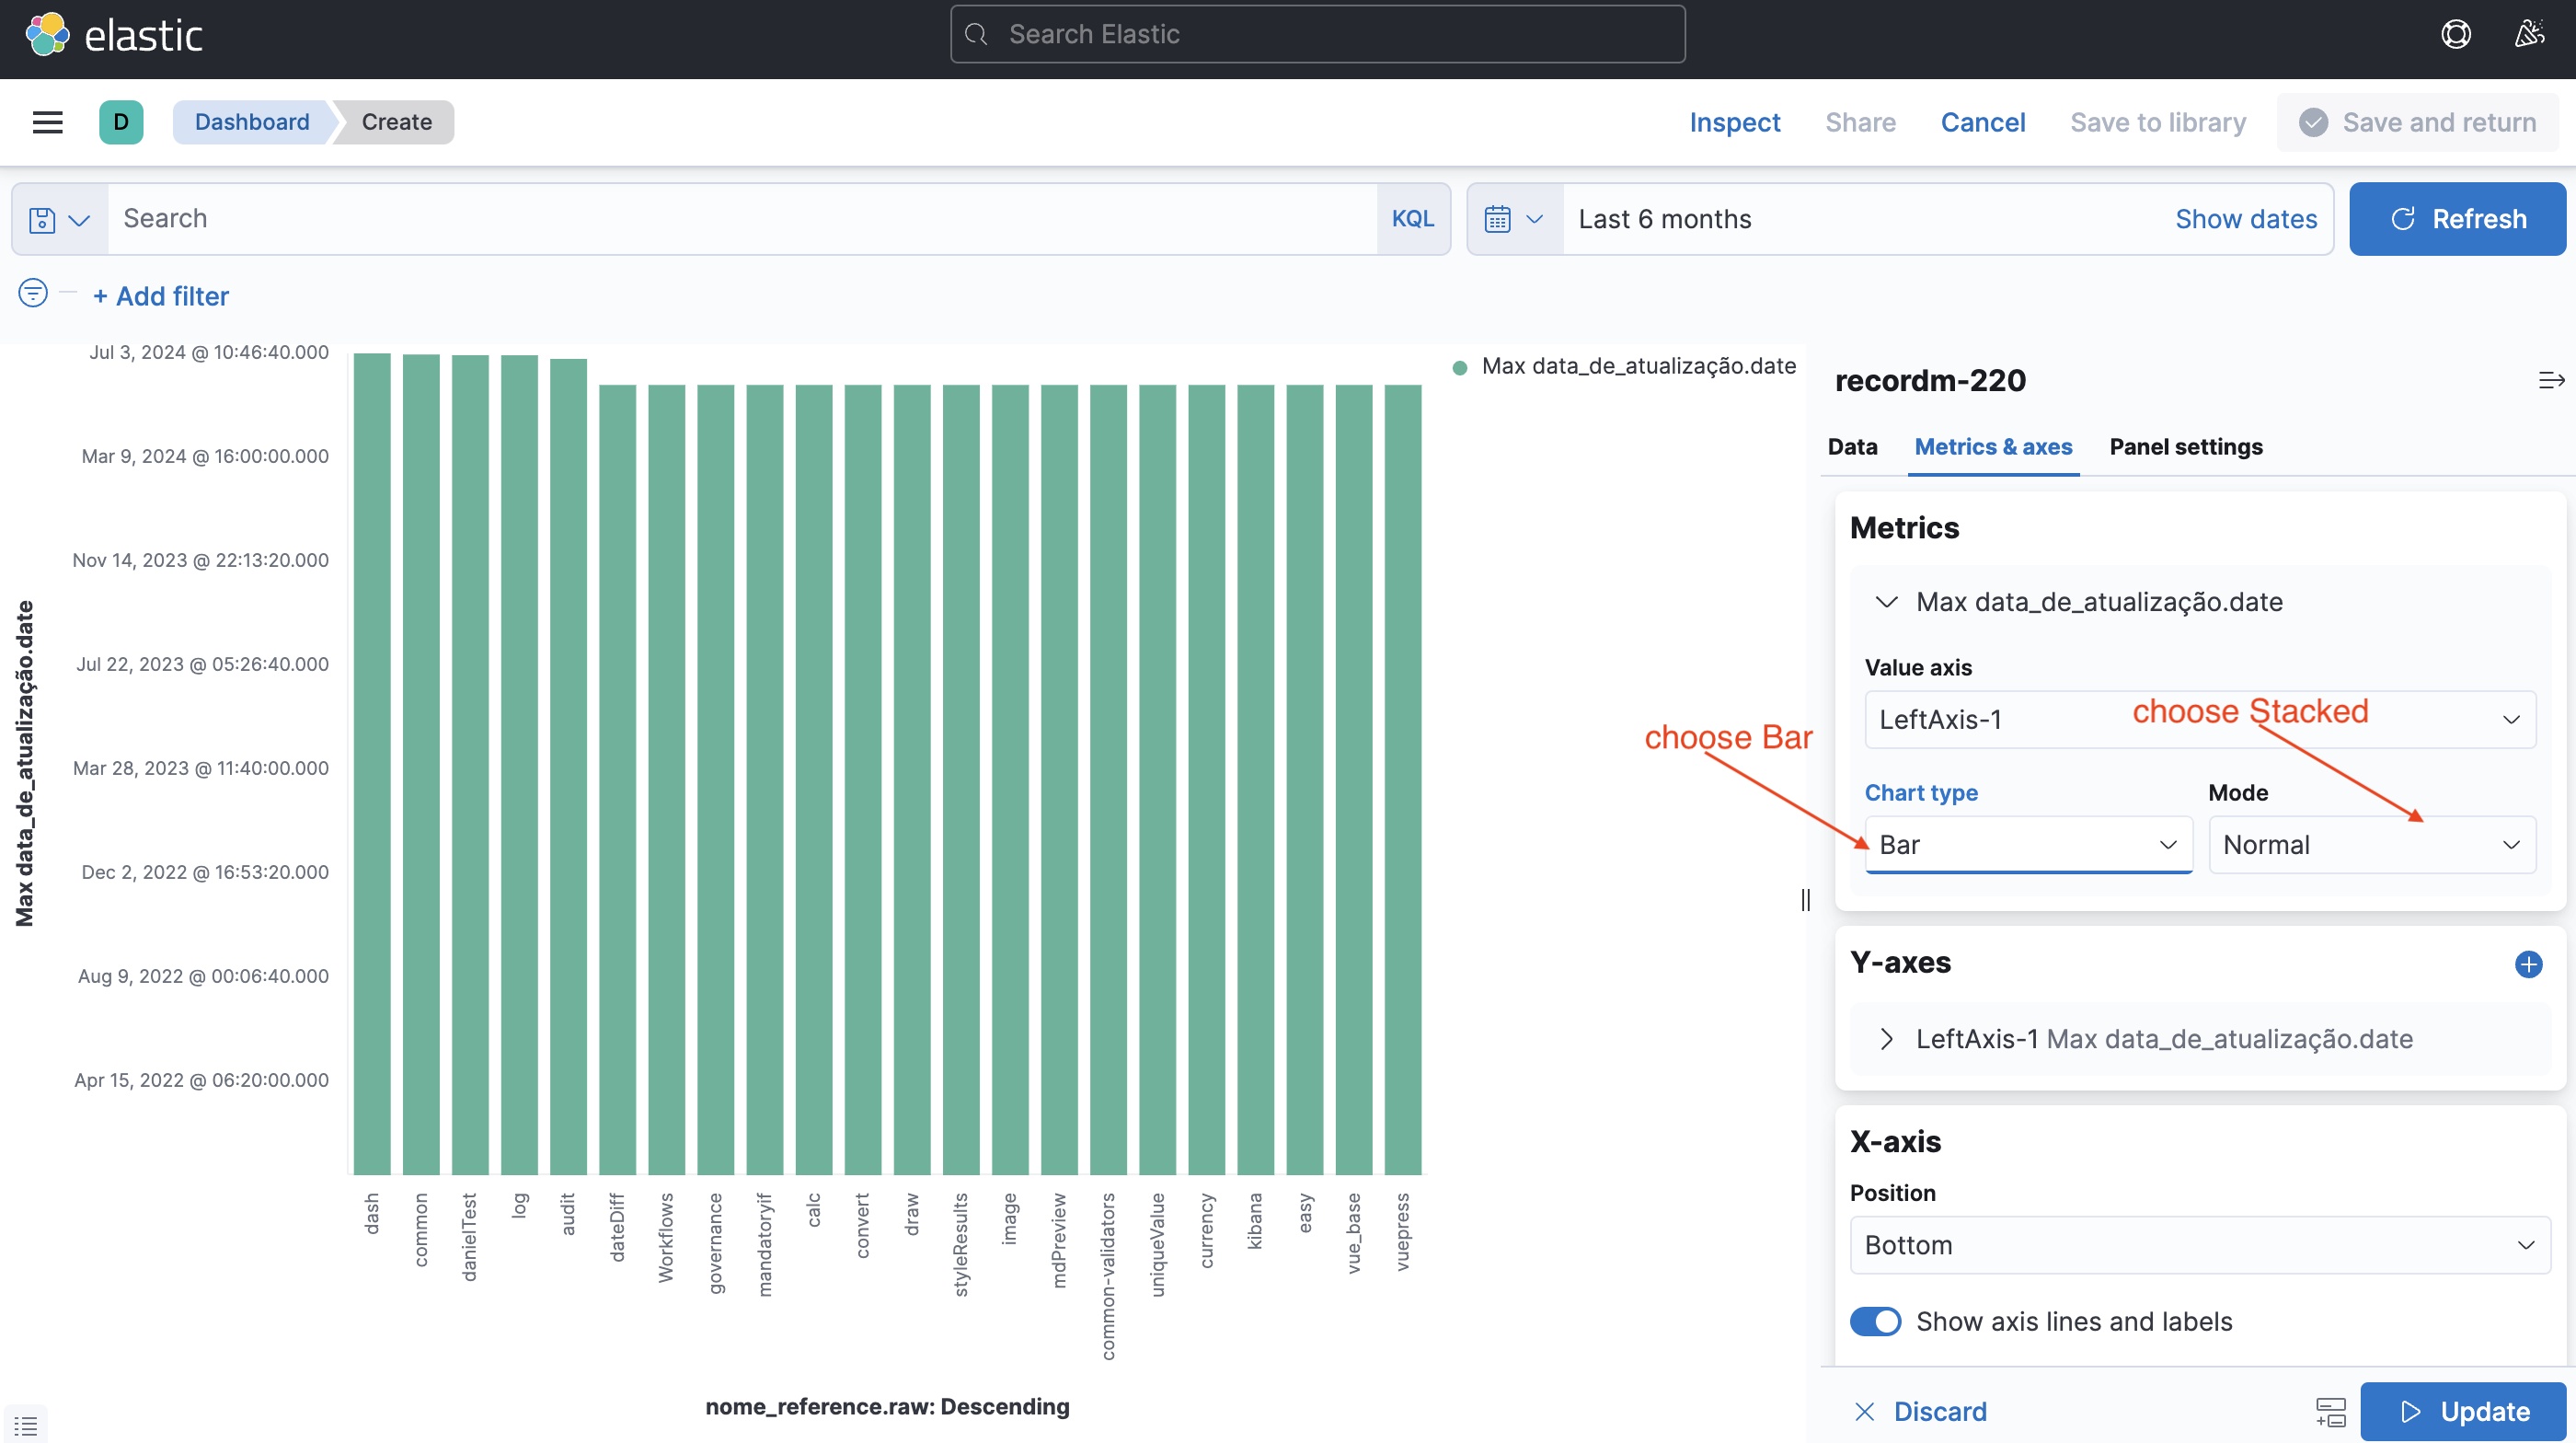Click Show dates link
Viewport: 2576px width, 1443px height.
(2245, 219)
